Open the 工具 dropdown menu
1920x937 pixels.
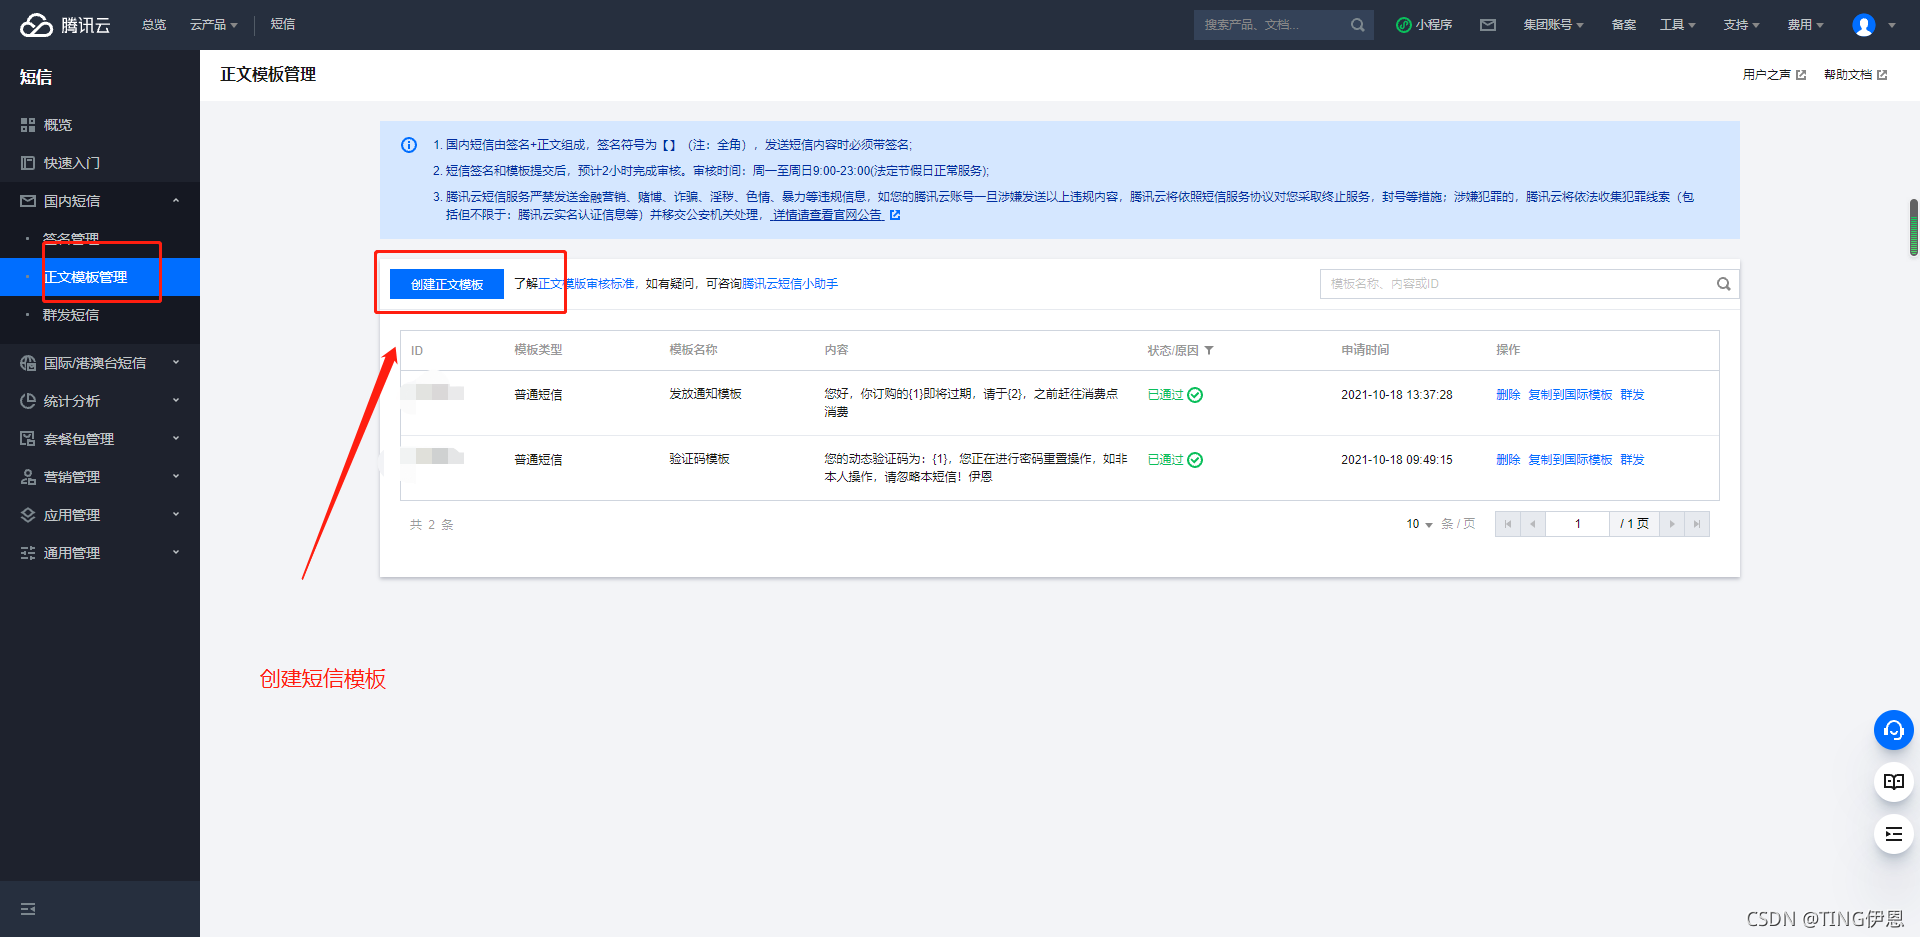[1678, 25]
